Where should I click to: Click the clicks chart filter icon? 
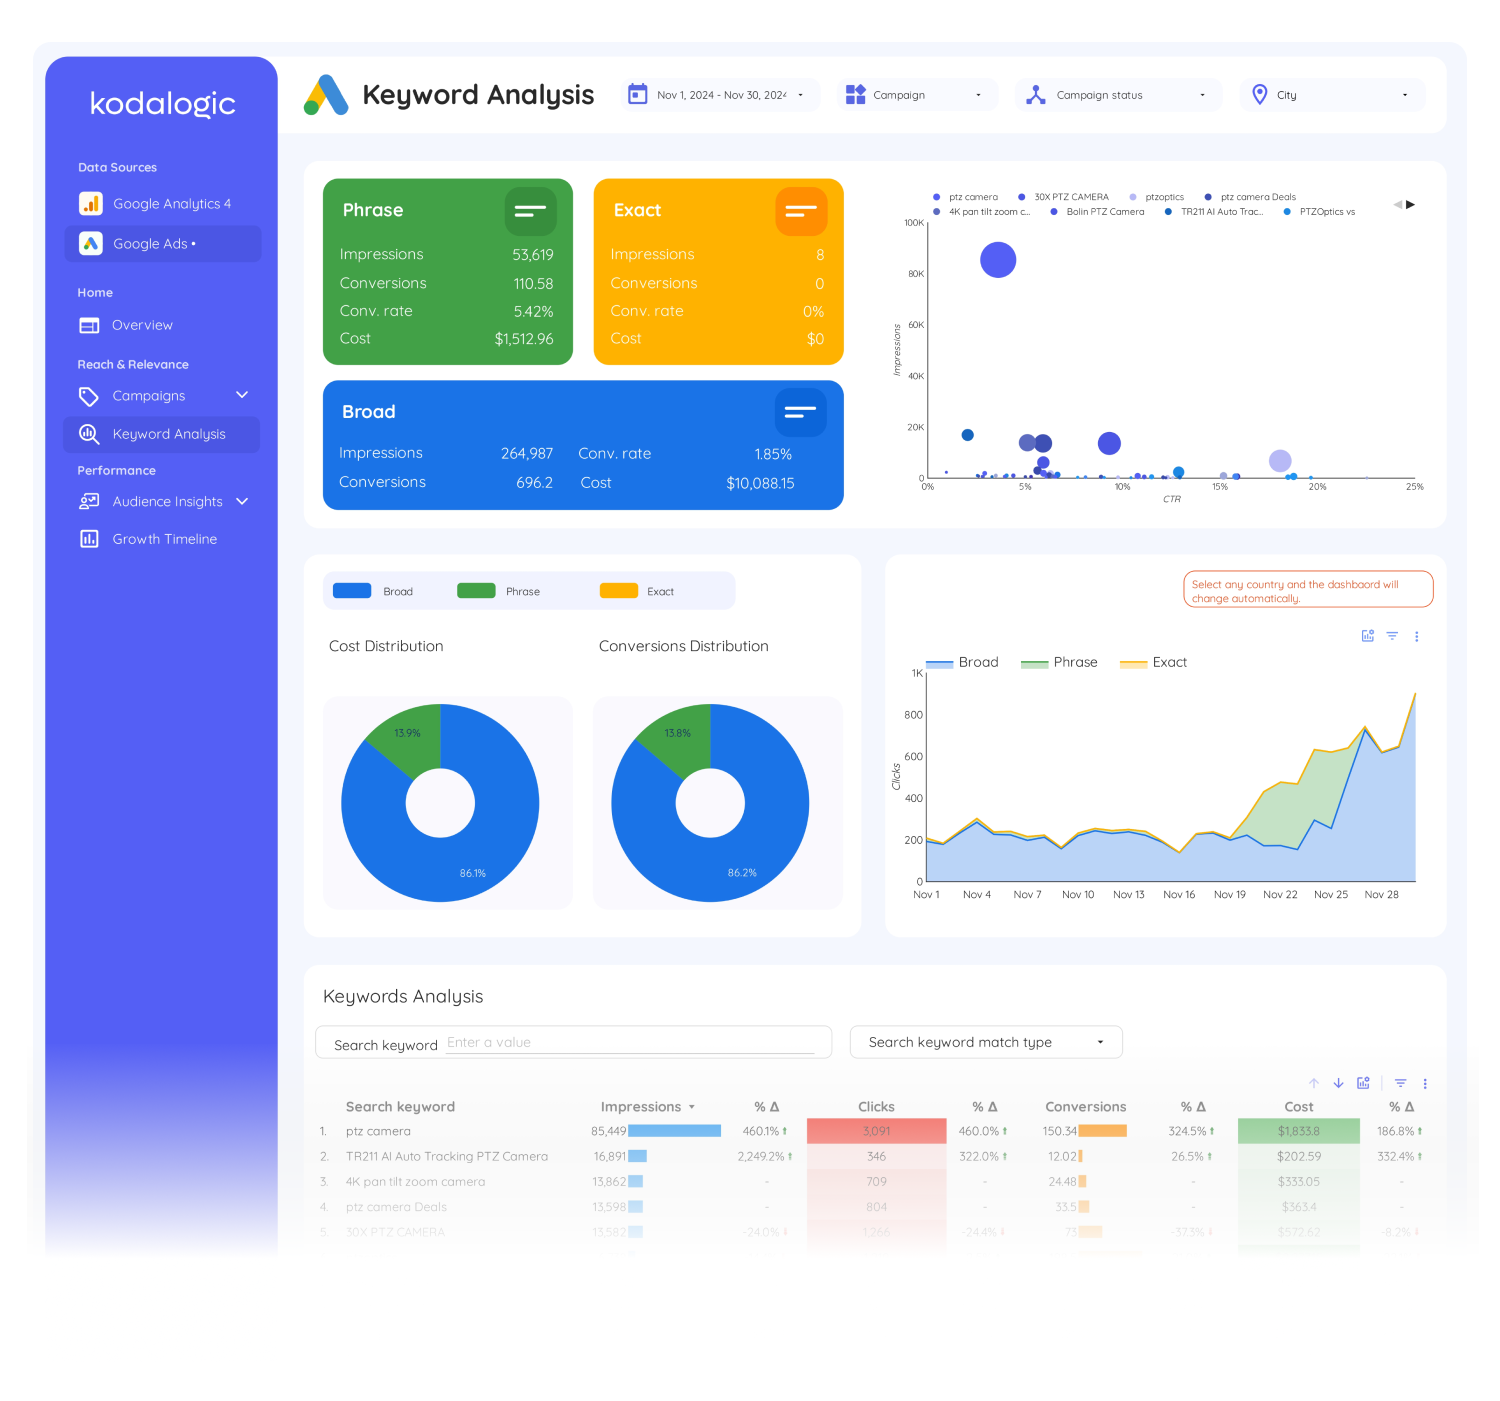(x=1392, y=636)
